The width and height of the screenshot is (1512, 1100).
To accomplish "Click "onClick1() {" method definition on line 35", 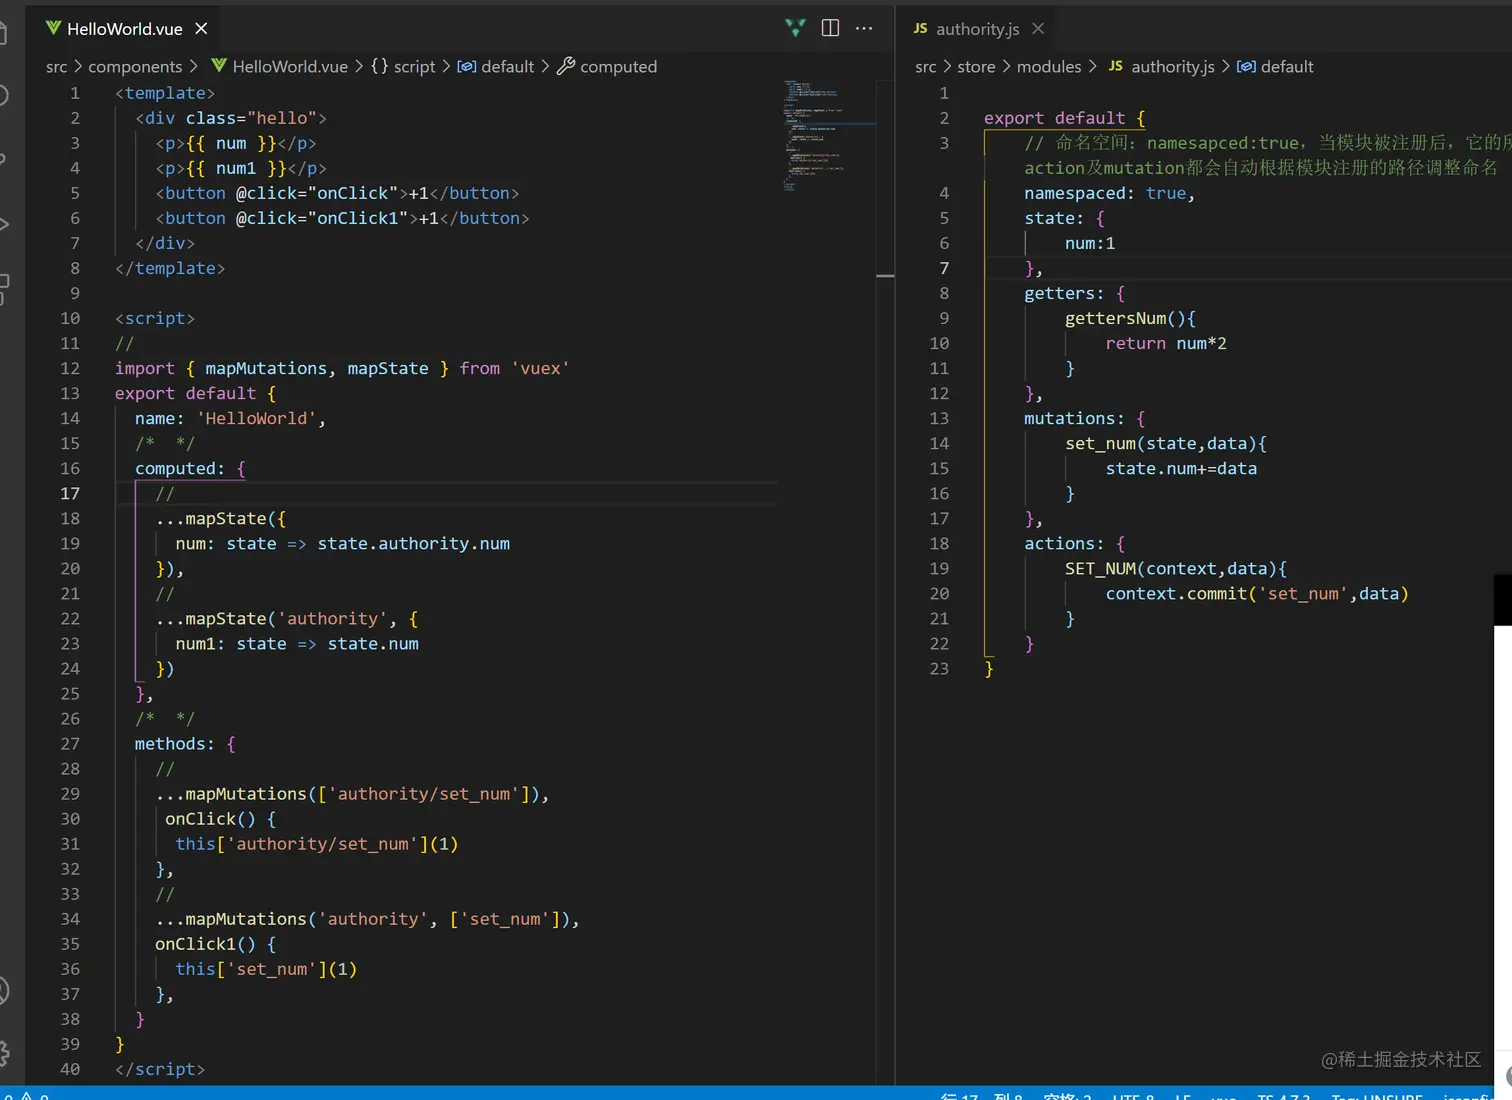I will [x=215, y=943].
